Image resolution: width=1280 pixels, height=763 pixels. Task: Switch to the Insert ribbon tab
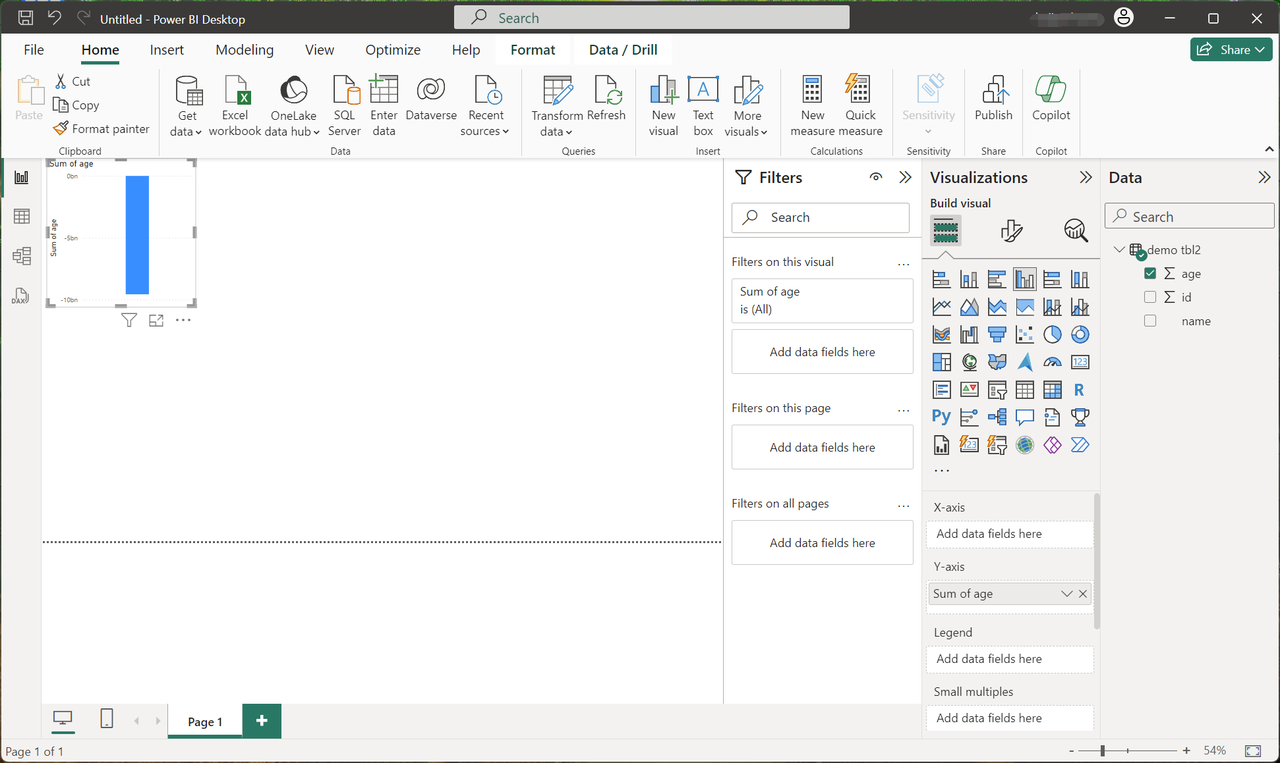tap(167, 50)
